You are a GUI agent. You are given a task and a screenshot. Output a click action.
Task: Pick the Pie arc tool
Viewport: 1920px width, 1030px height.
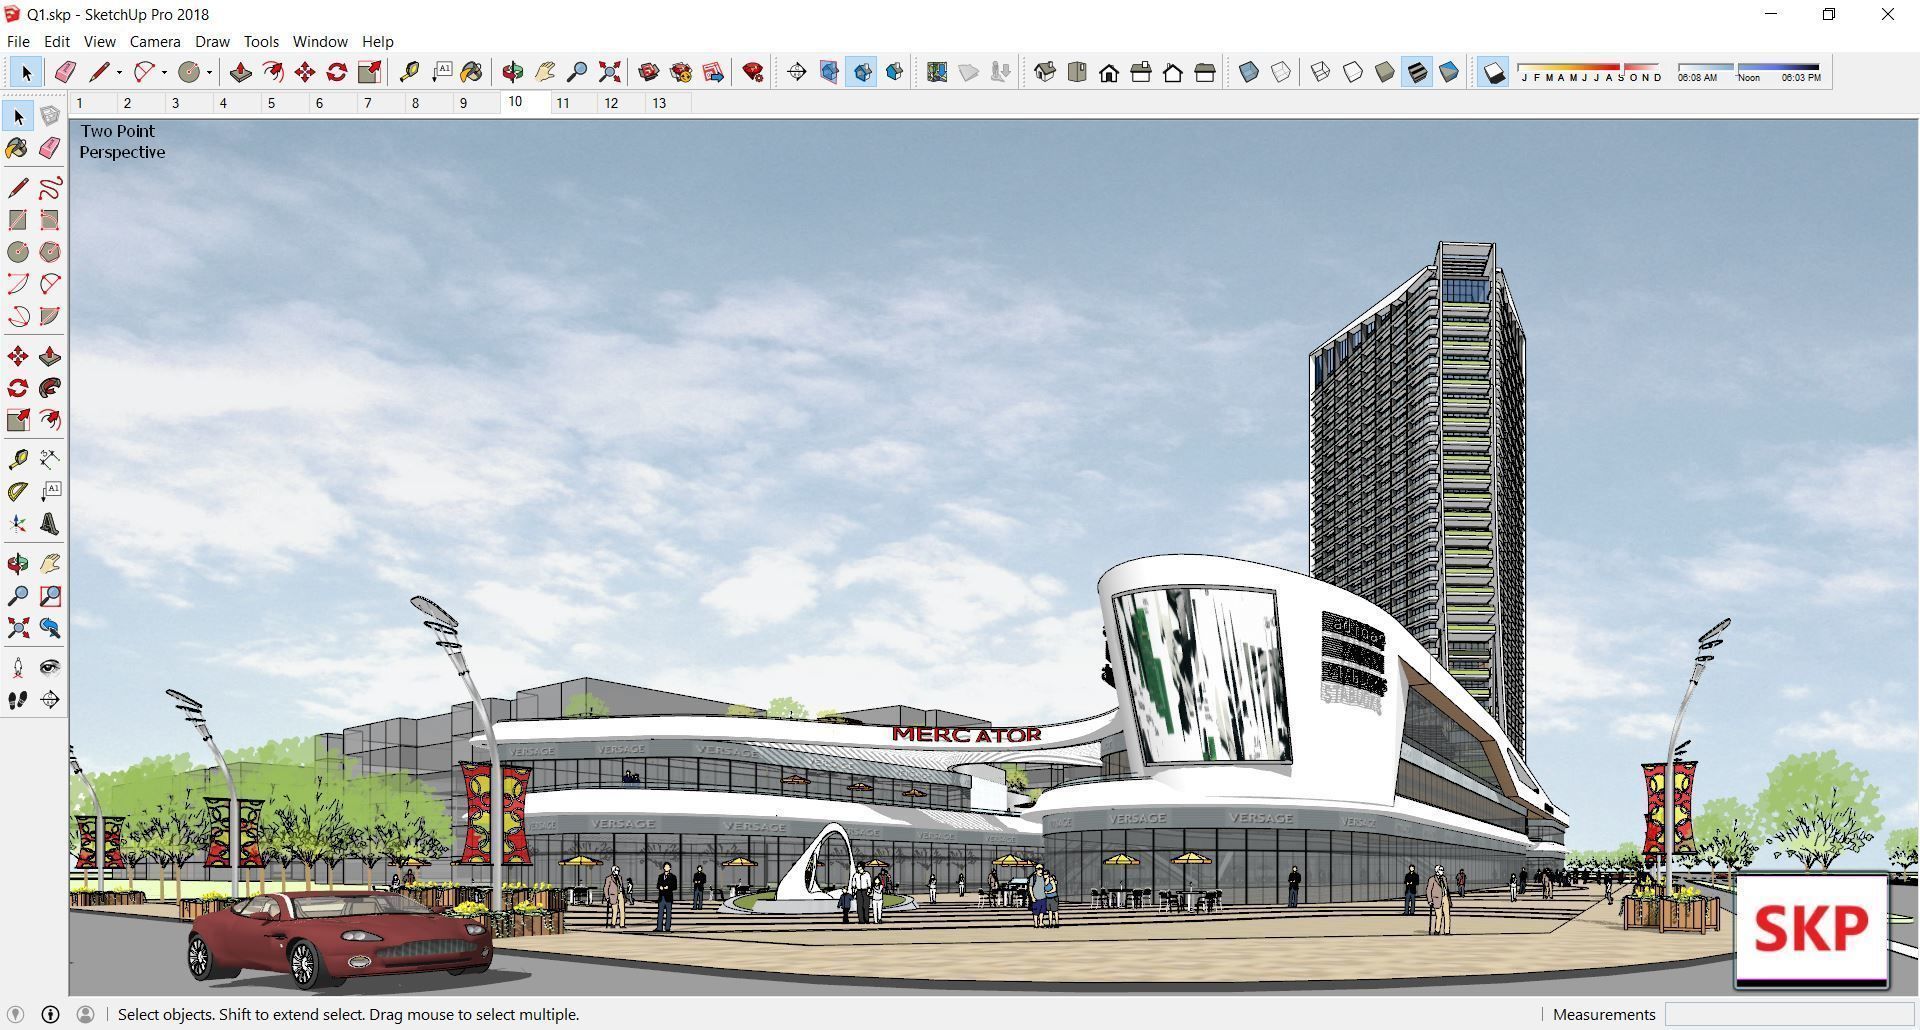click(50, 316)
